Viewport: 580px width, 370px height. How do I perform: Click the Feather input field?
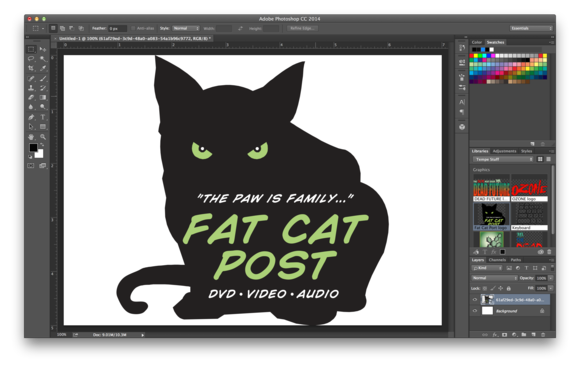click(117, 28)
